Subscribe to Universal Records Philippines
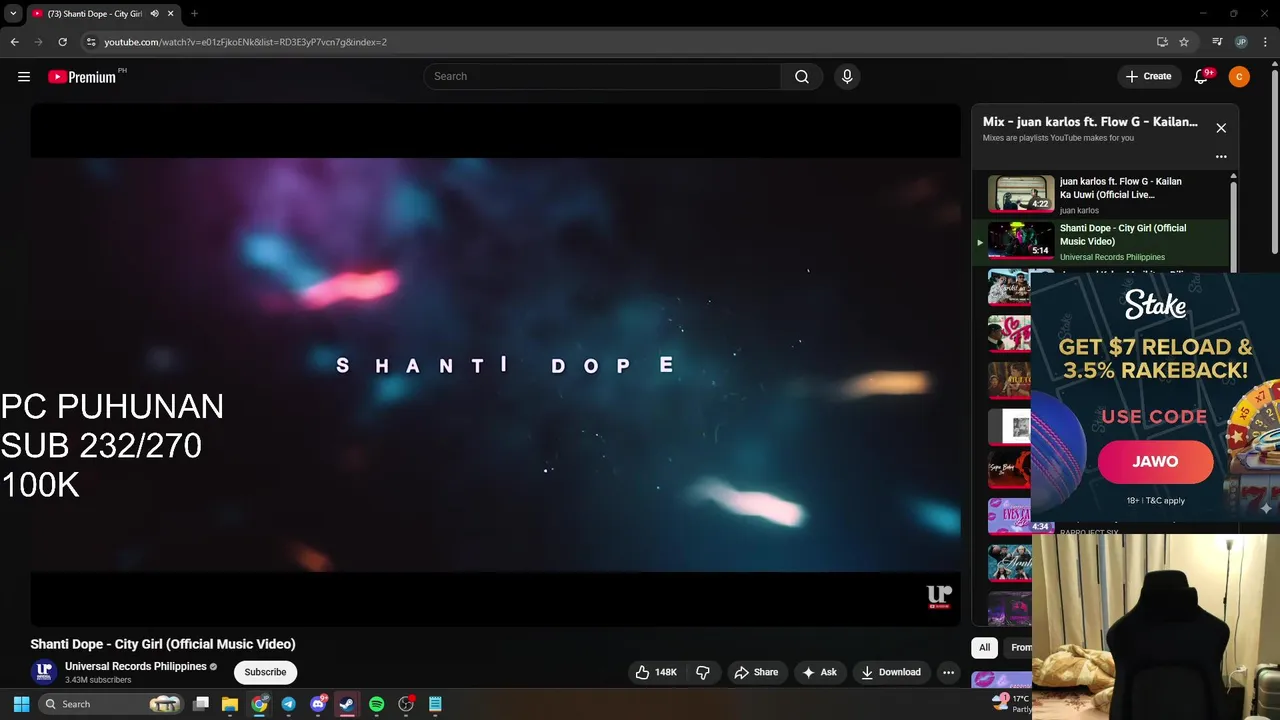Image resolution: width=1280 pixels, height=720 pixels. pos(265,672)
